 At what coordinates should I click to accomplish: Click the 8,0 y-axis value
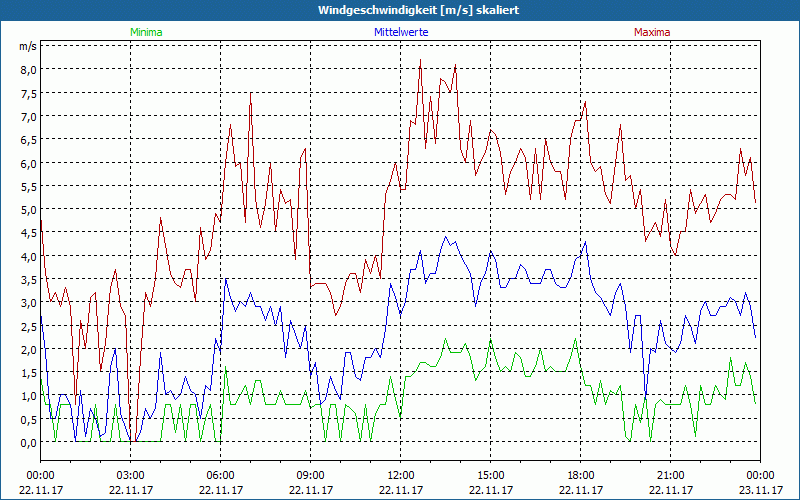point(29,70)
